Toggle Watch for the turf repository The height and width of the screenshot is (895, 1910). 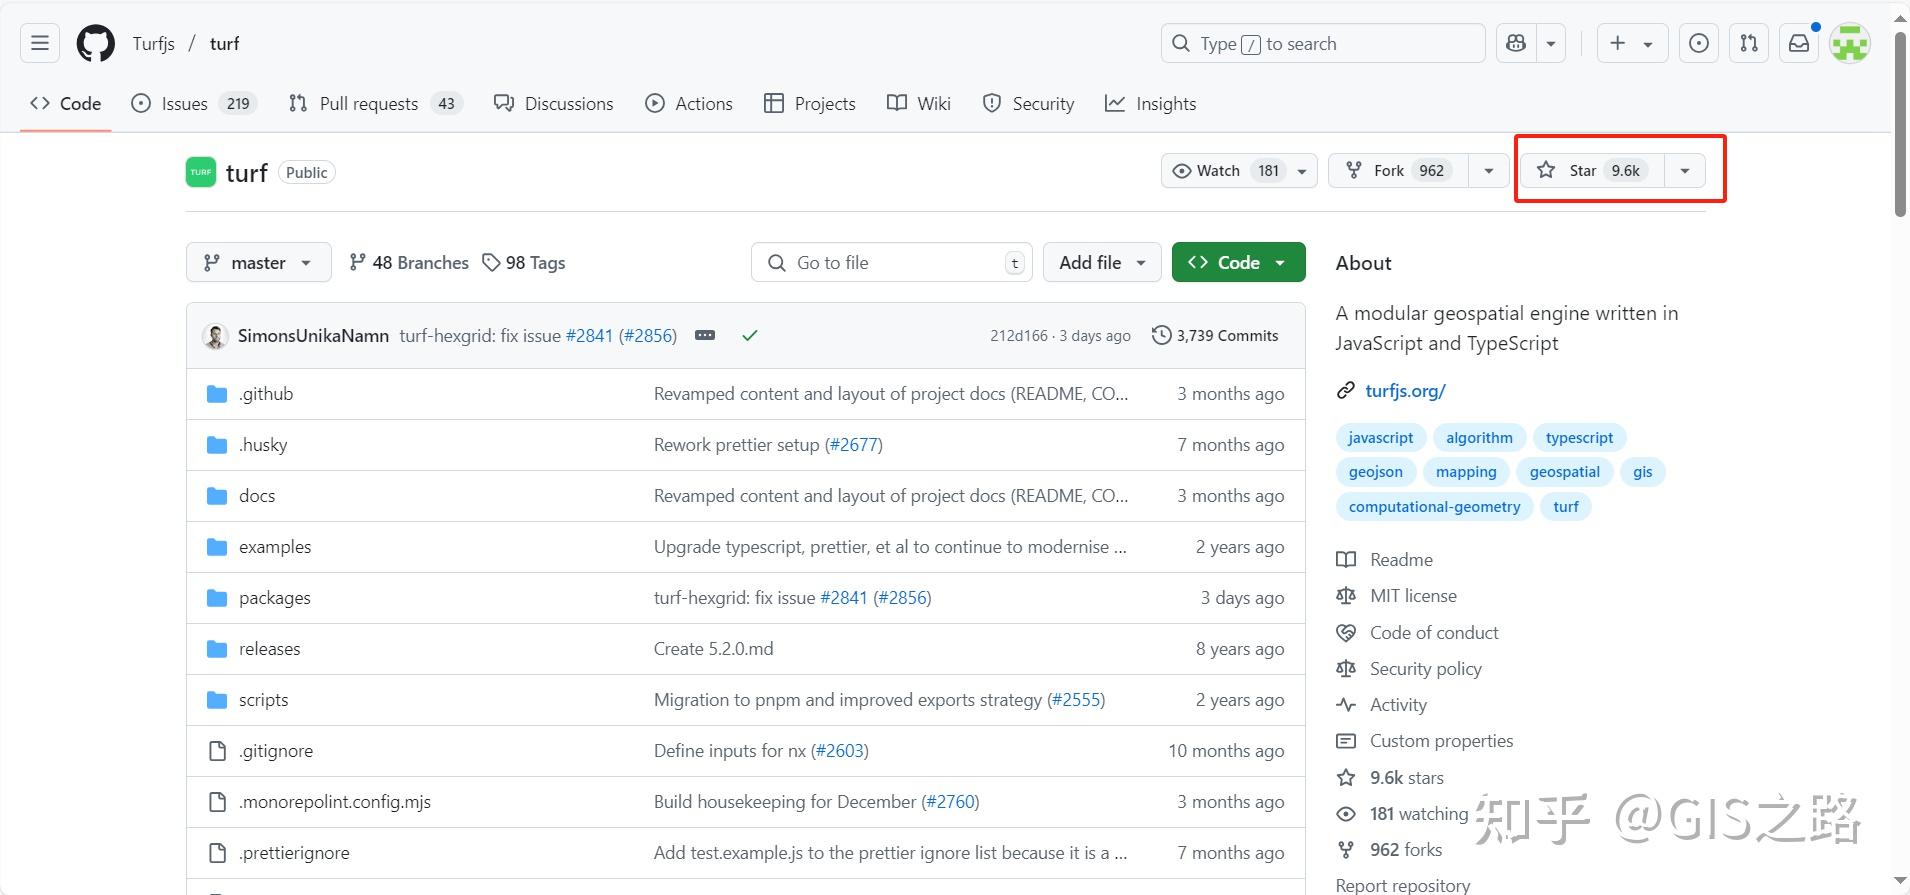click(1227, 171)
